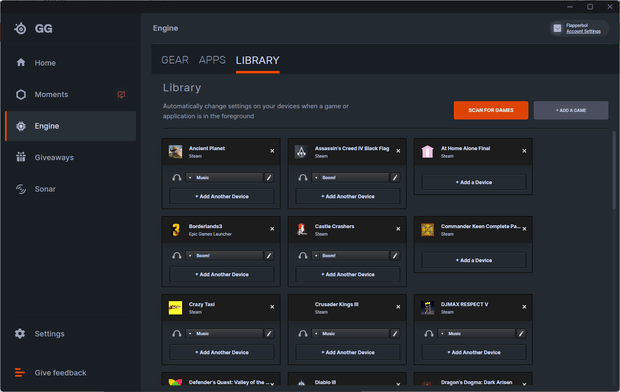Edit Crusader Kings III config pencil icon

click(395, 333)
